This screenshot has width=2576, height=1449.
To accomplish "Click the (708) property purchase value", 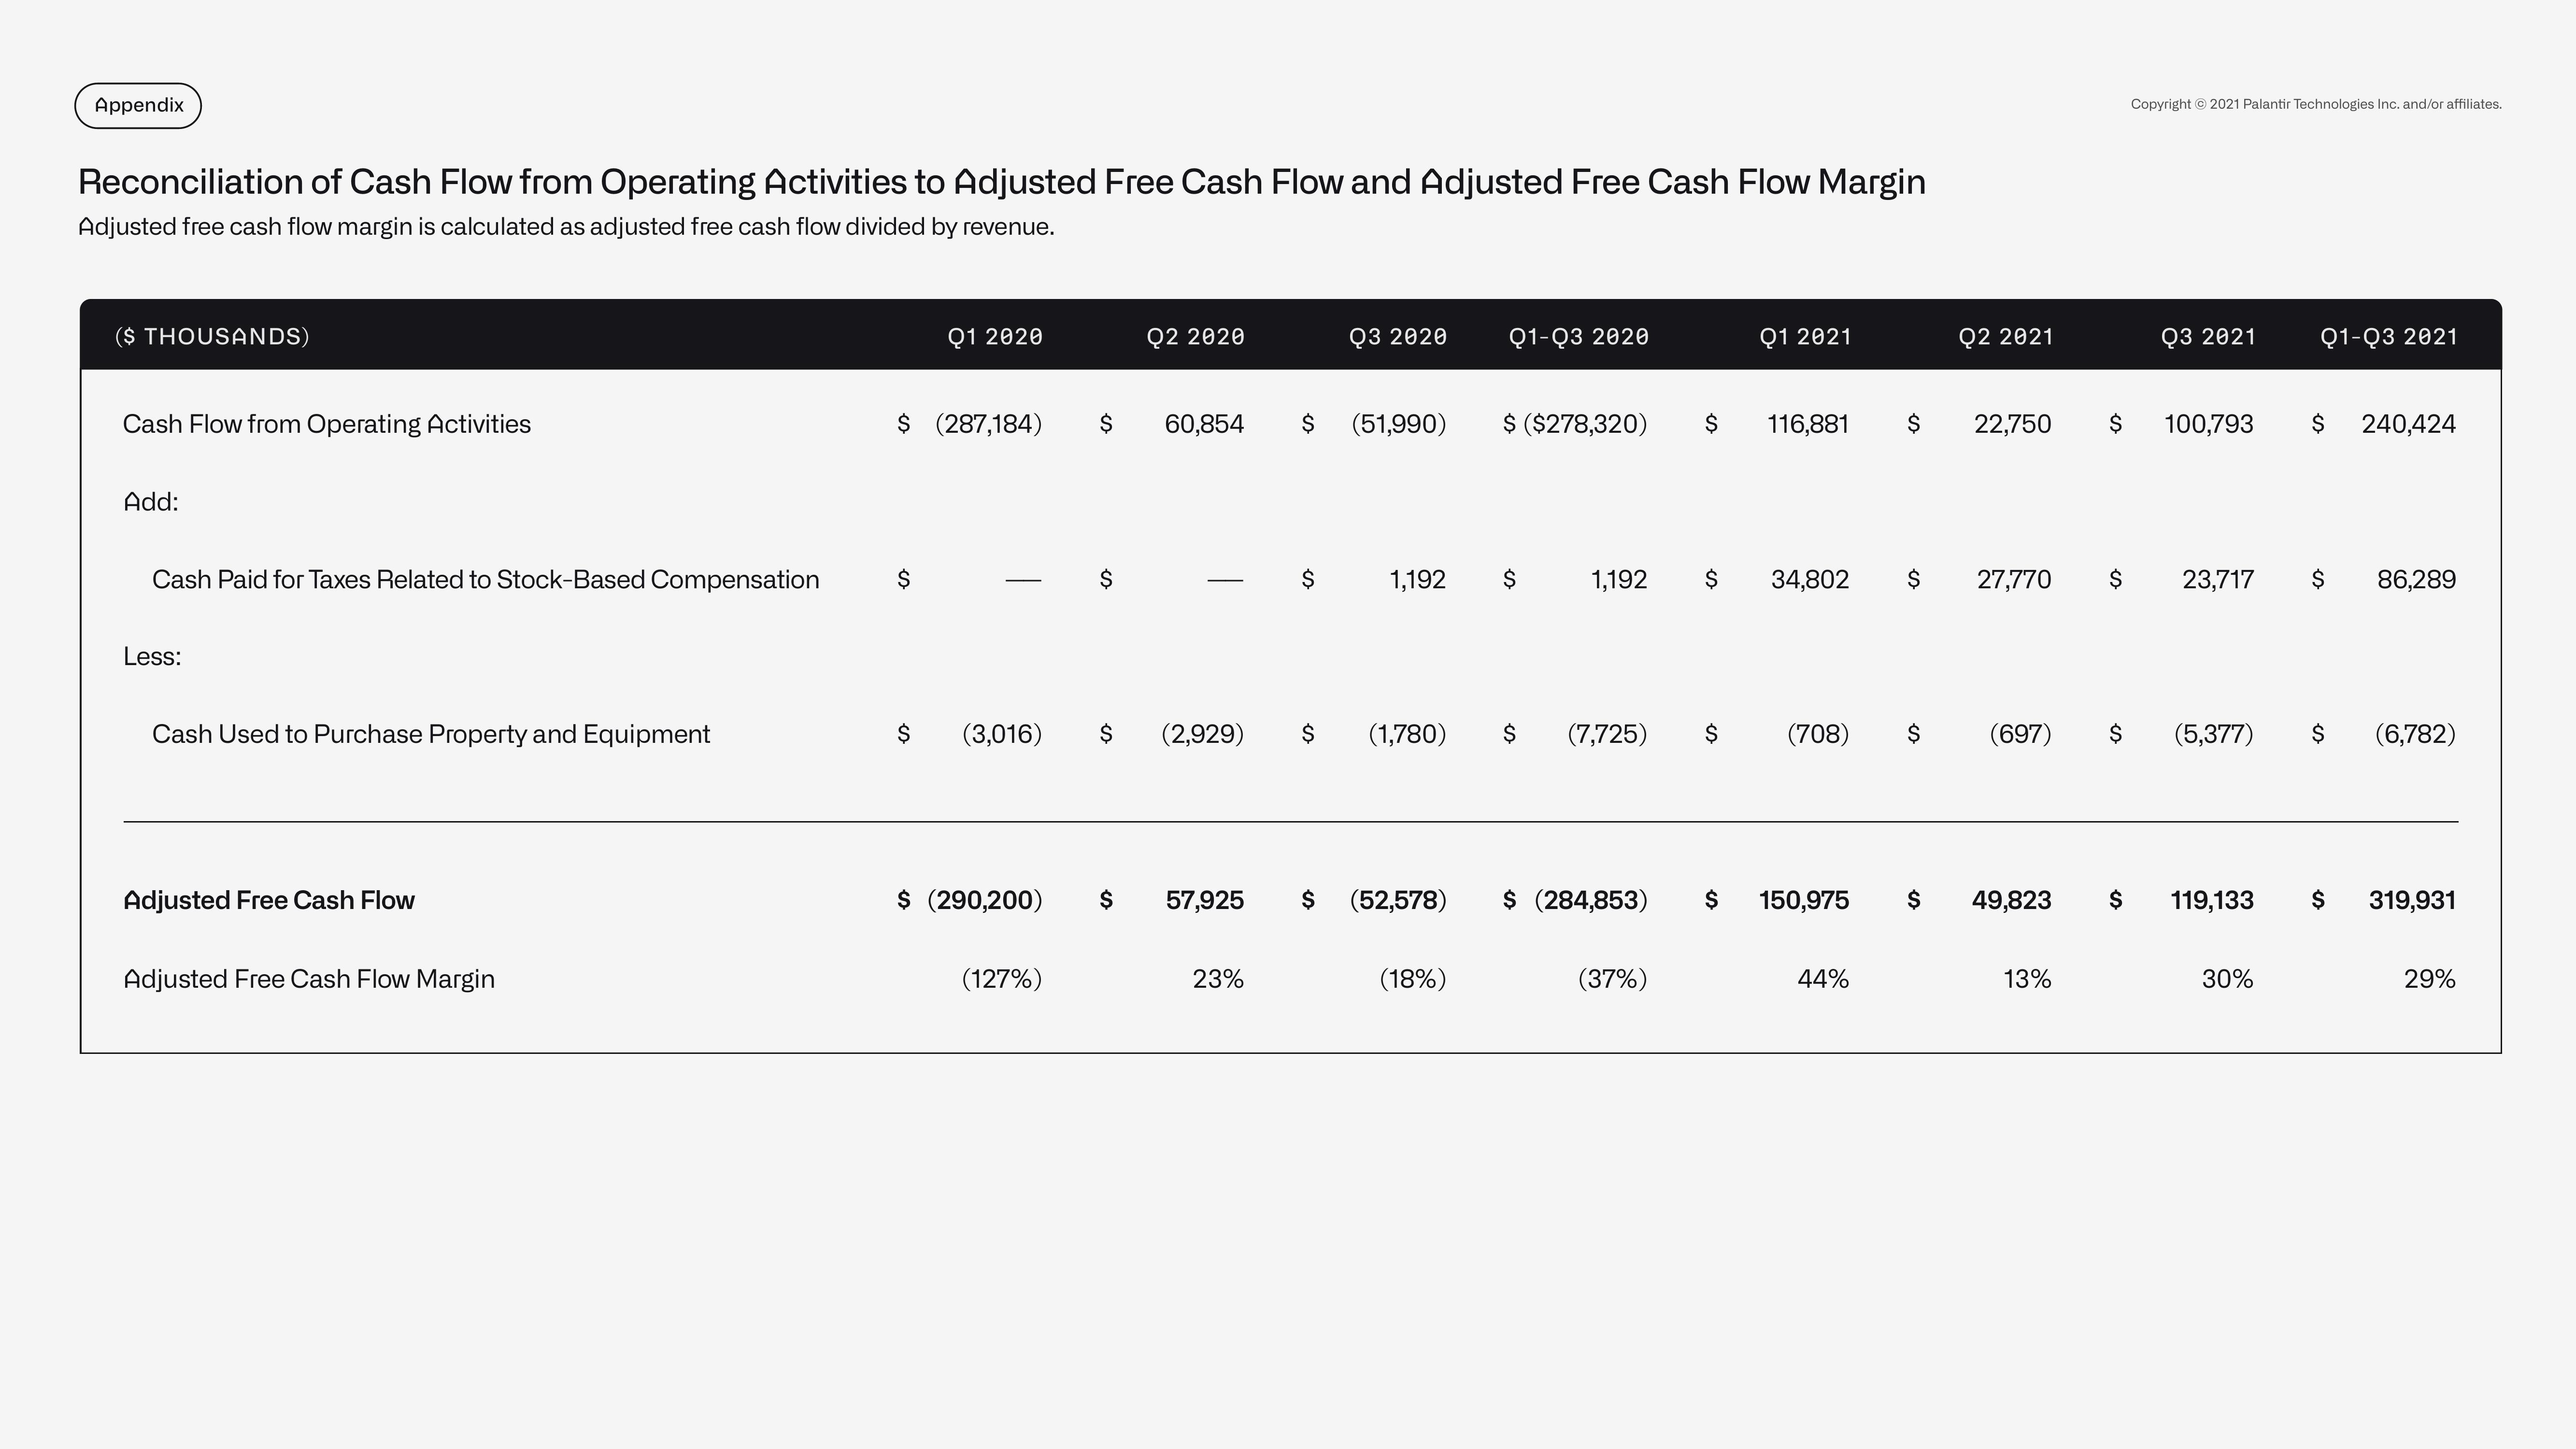I will (1818, 734).
